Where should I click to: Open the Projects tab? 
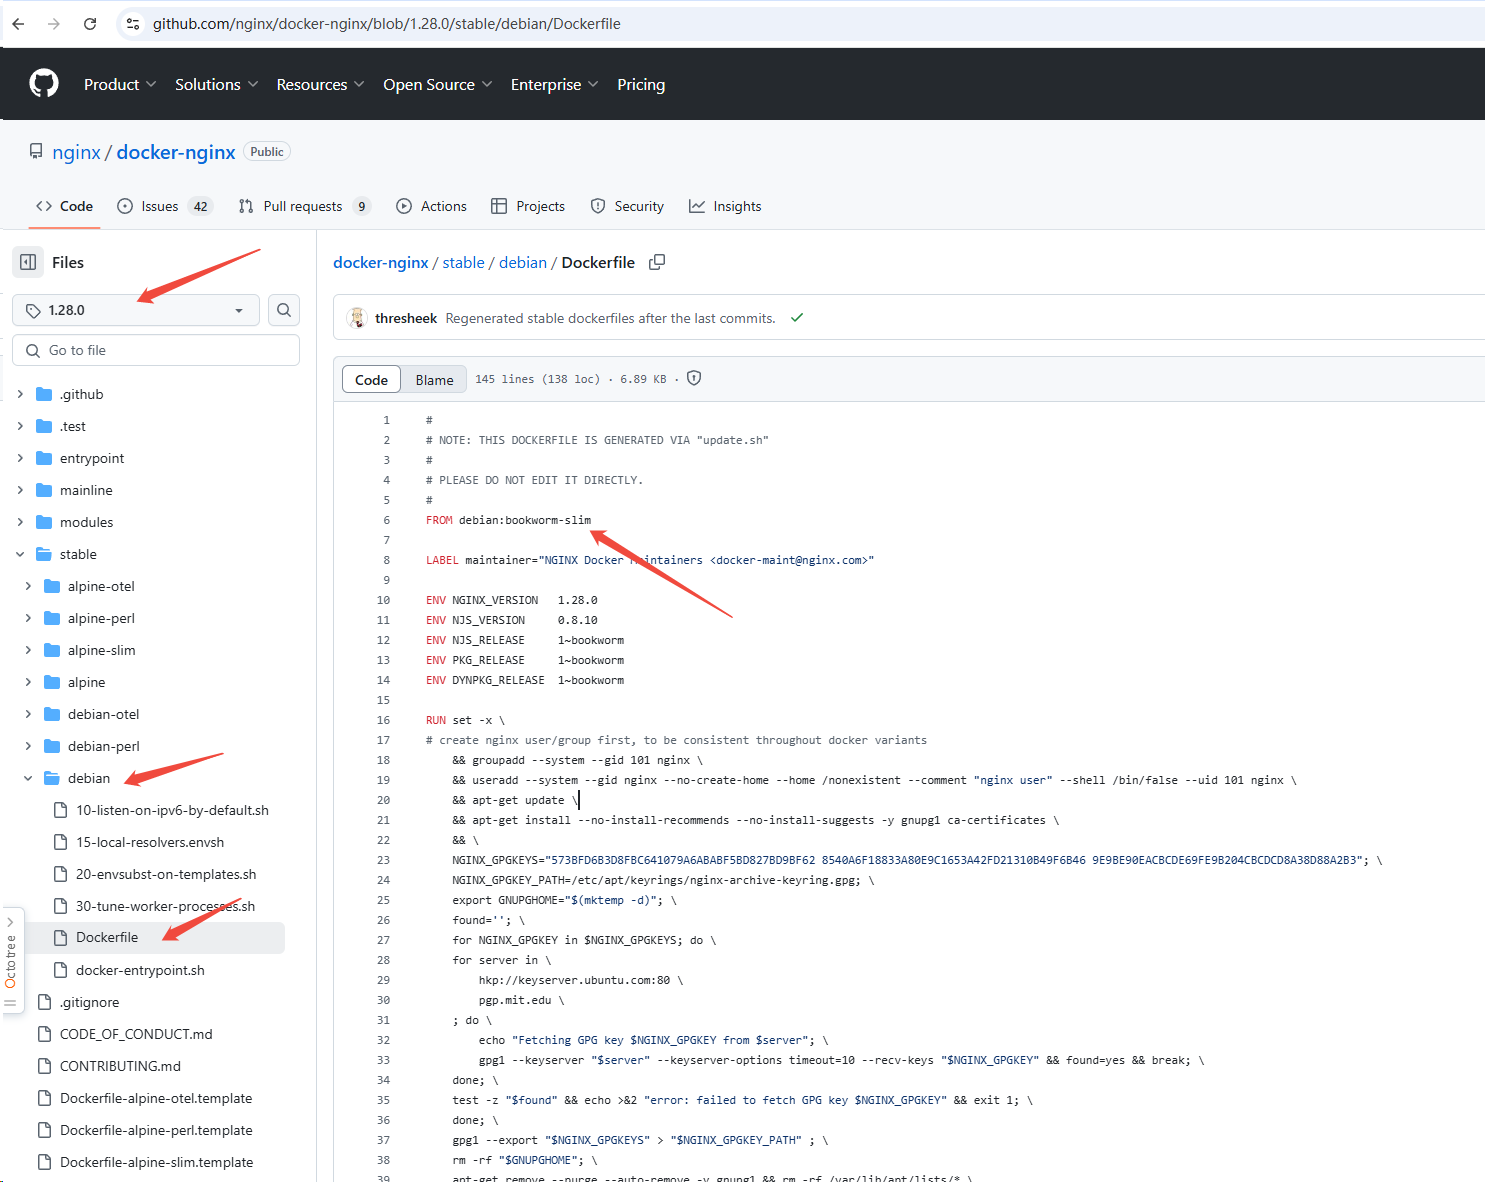click(528, 206)
